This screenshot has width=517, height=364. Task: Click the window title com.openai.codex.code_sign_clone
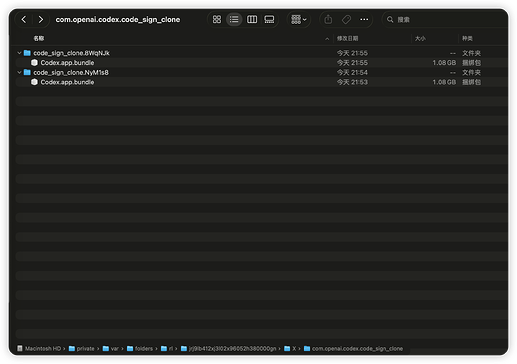coord(118,20)
